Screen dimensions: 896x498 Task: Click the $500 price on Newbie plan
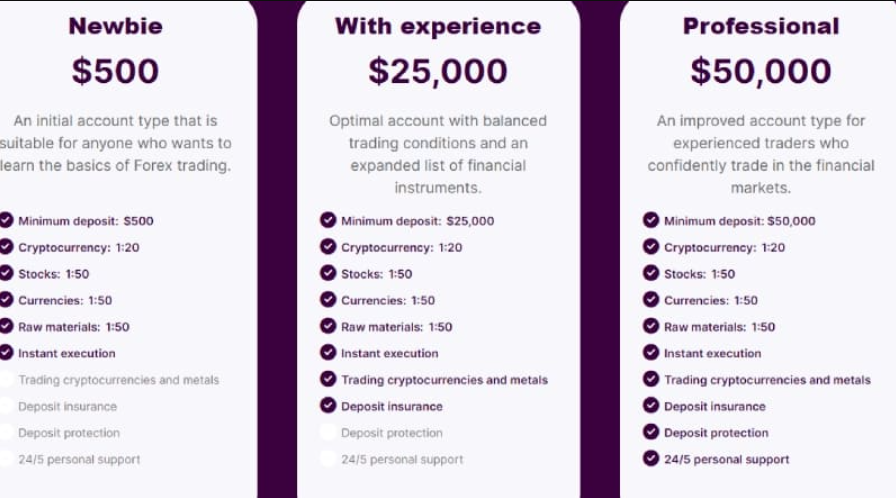click(x=115, y=71)
